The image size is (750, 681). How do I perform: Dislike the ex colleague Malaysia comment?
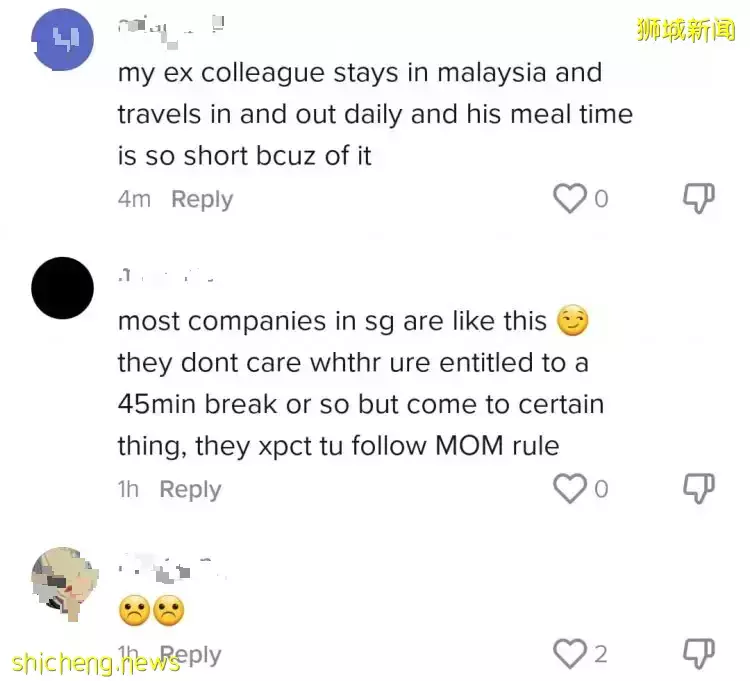(x=698, y=198)
